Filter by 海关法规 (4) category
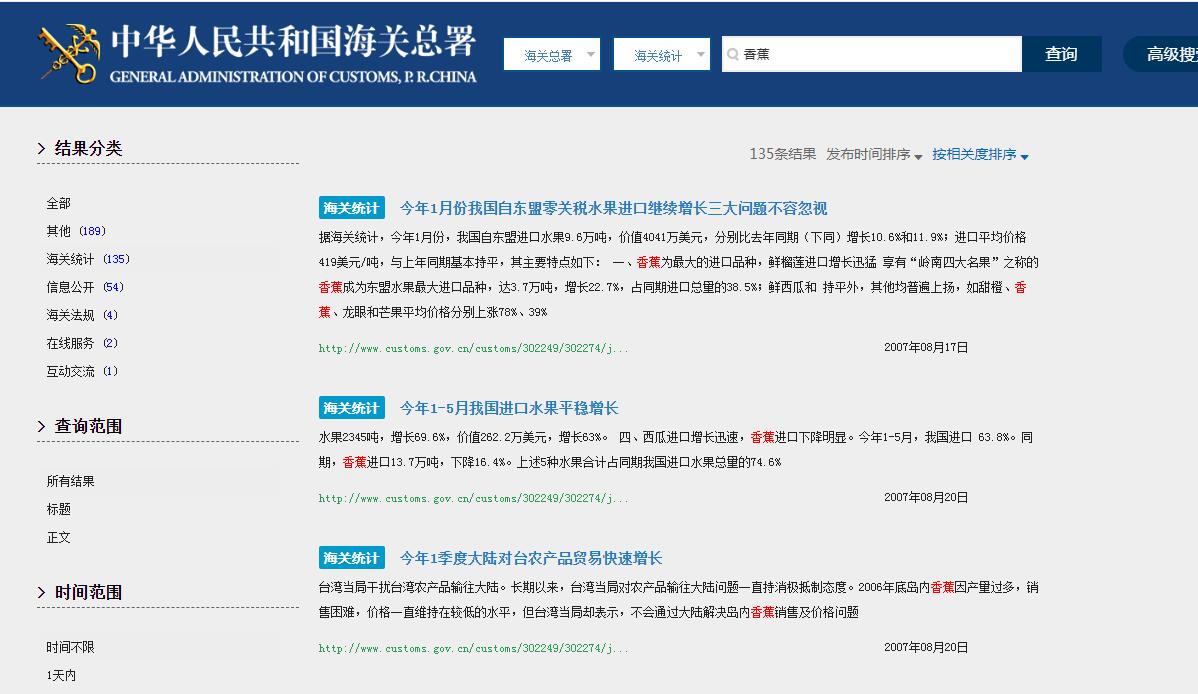This screenshot has width=1198, height=694. [82, 315]
